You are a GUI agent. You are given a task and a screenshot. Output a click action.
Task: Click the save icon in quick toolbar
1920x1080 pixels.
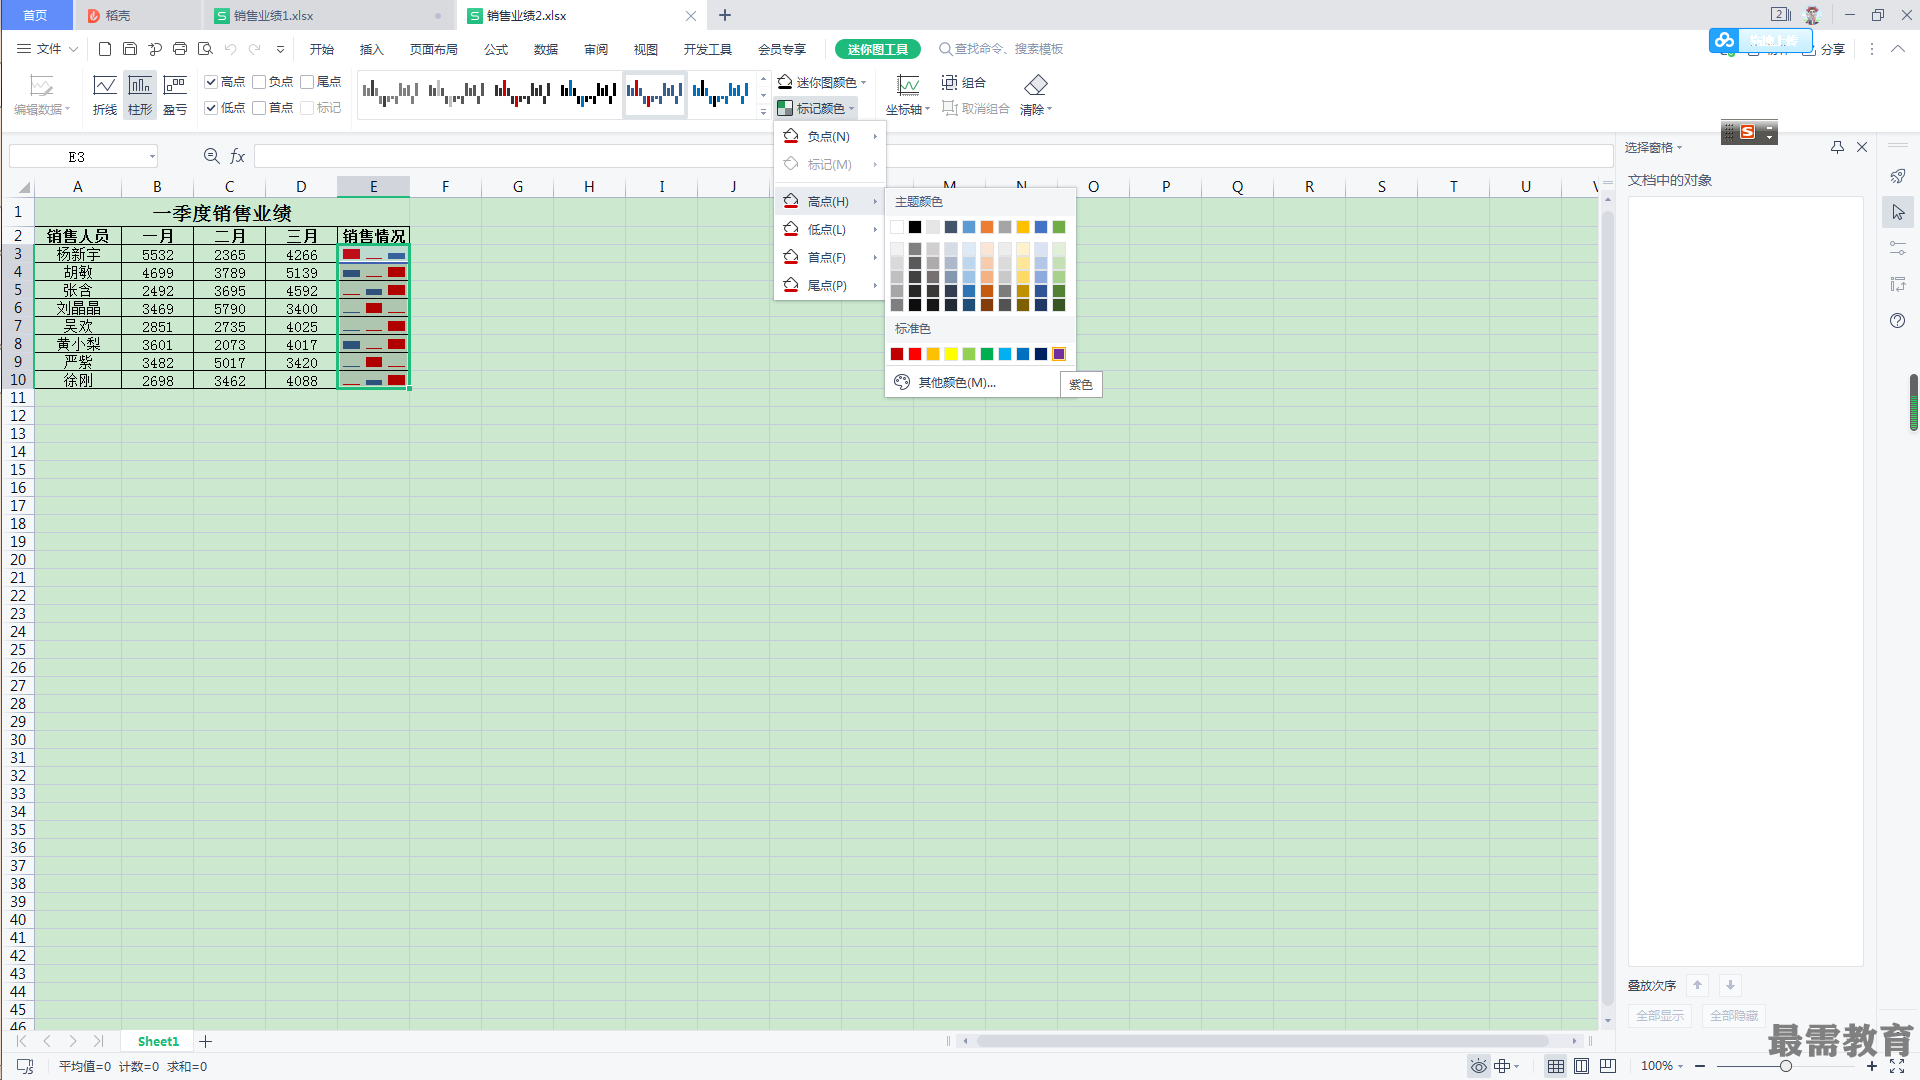130,49
